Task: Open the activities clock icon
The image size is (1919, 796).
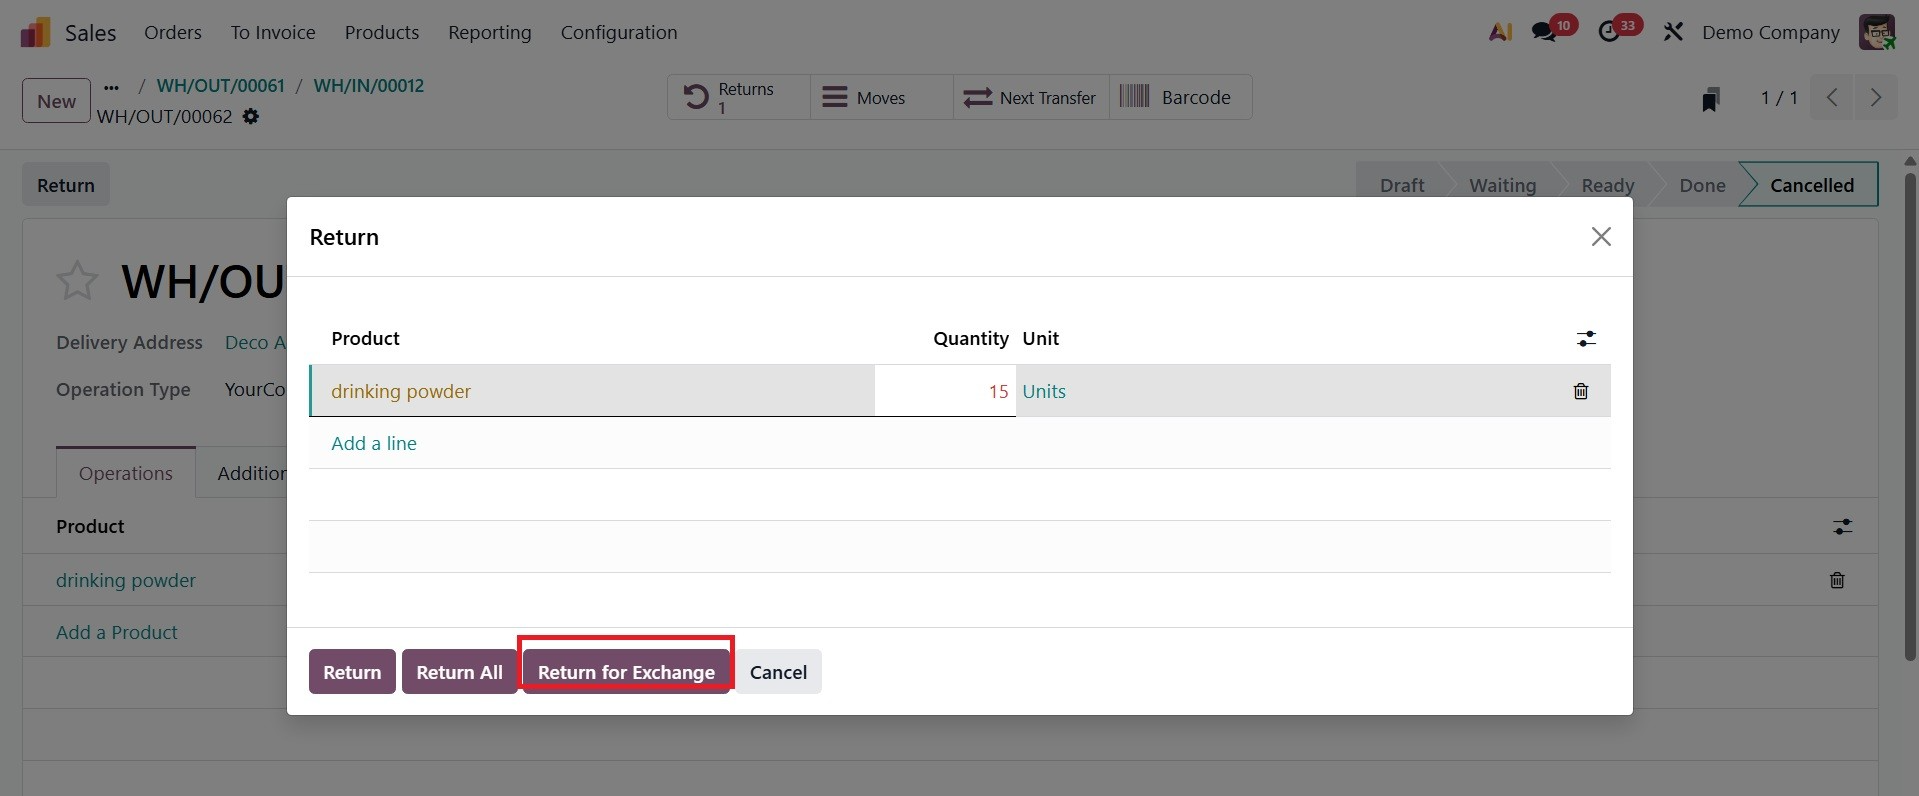Action: pyautogui.click(x=1608, y=32)
